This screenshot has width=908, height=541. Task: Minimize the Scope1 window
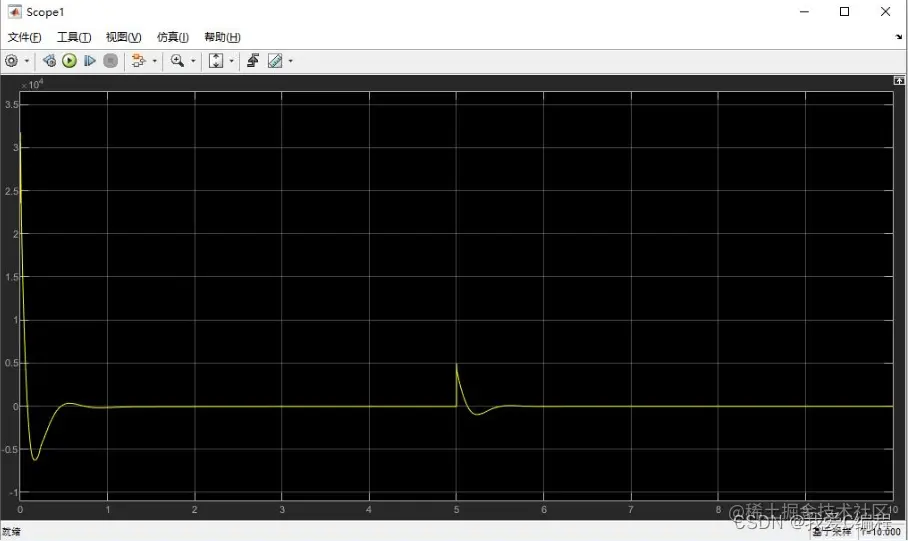[x=804, y=12]
